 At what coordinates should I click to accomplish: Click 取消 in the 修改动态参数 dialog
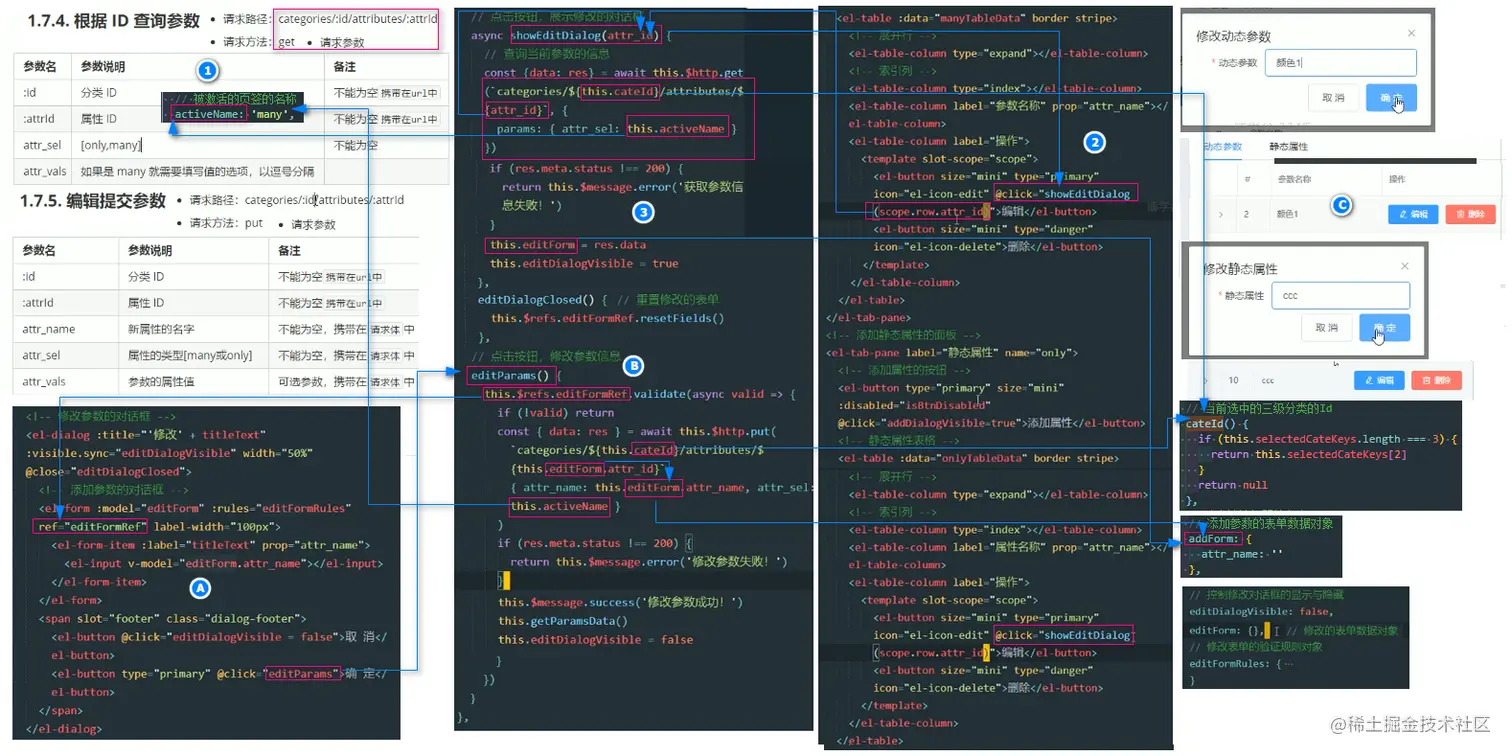1332,97
